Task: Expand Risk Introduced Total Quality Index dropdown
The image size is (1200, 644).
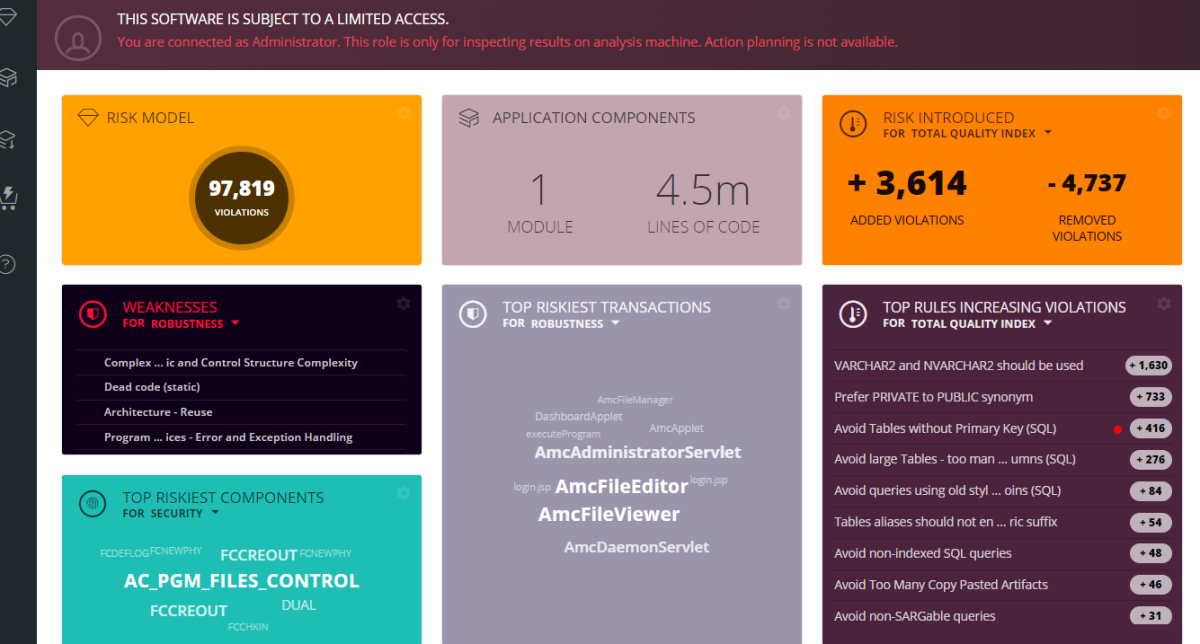Action: (1047, 133)
